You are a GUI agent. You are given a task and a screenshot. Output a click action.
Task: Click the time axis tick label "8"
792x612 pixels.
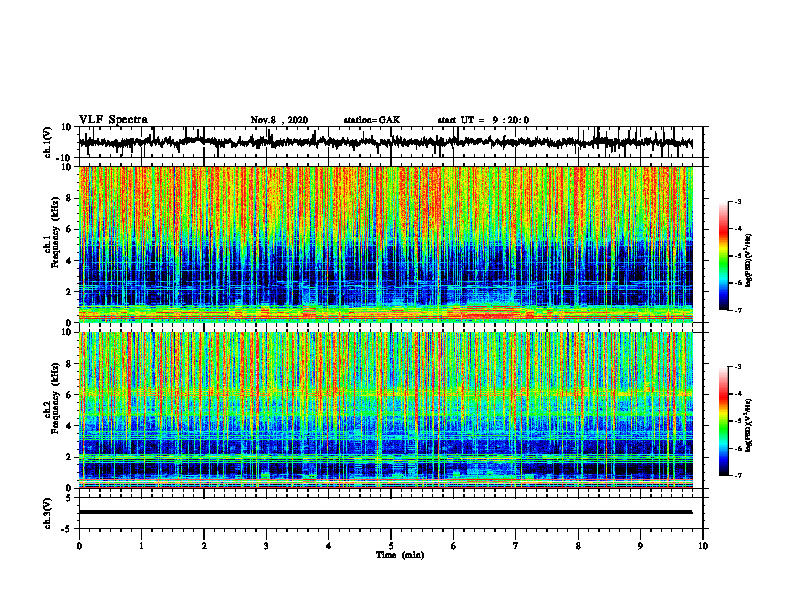pyautogui.click(x=578, y=546)
